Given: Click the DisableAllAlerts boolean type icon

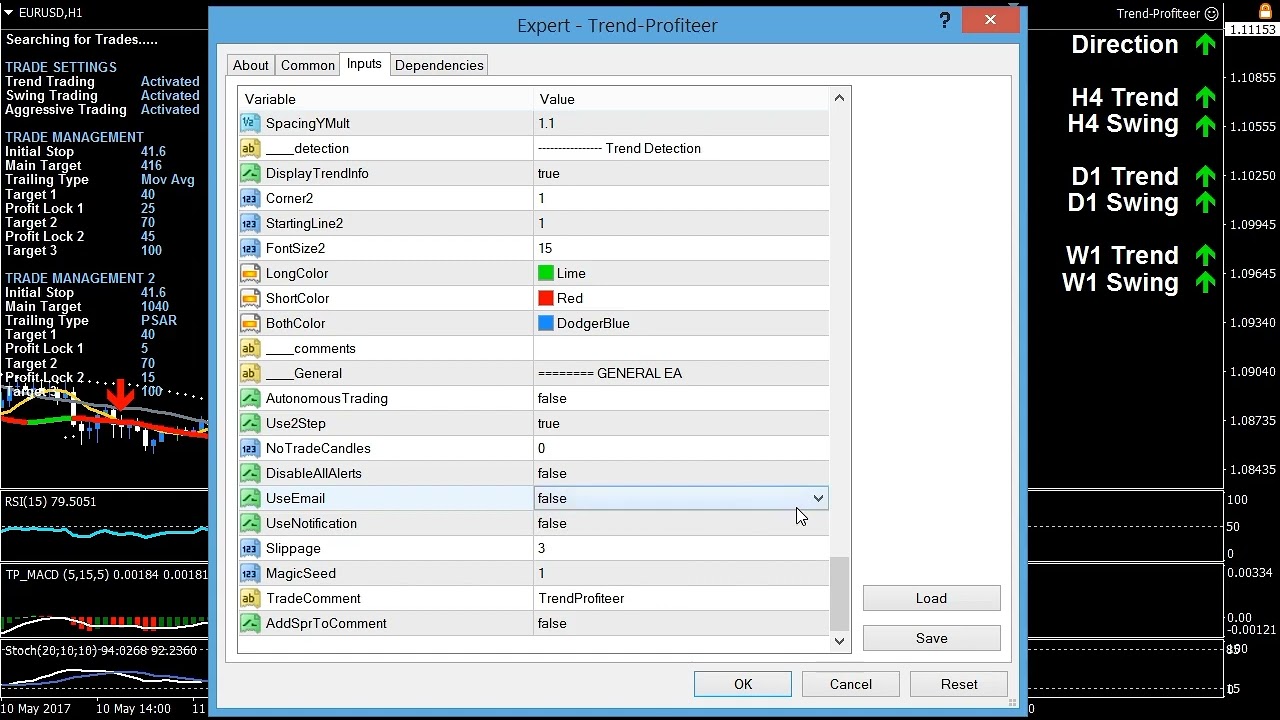Looking at the screenshot, I should pos(250,473).
